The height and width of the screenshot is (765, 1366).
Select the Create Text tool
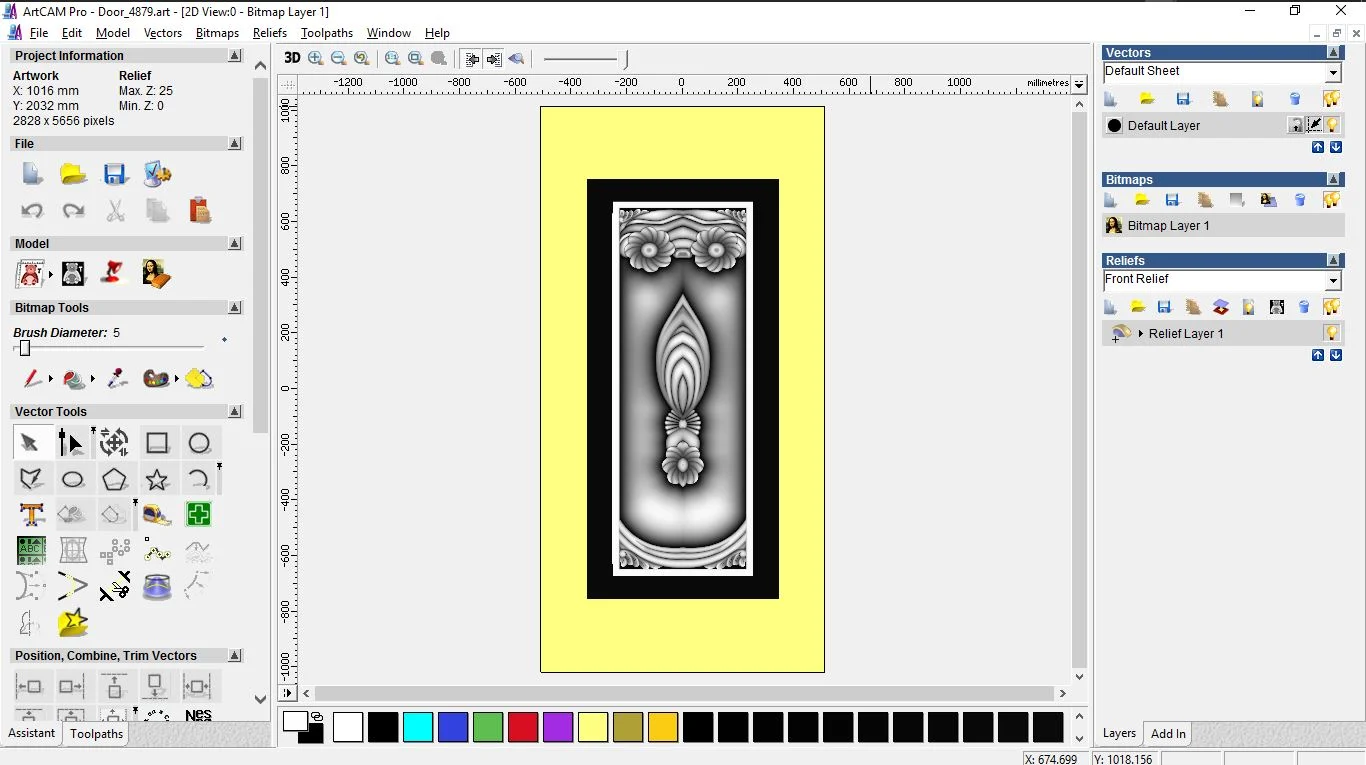[x=31, y=514]
